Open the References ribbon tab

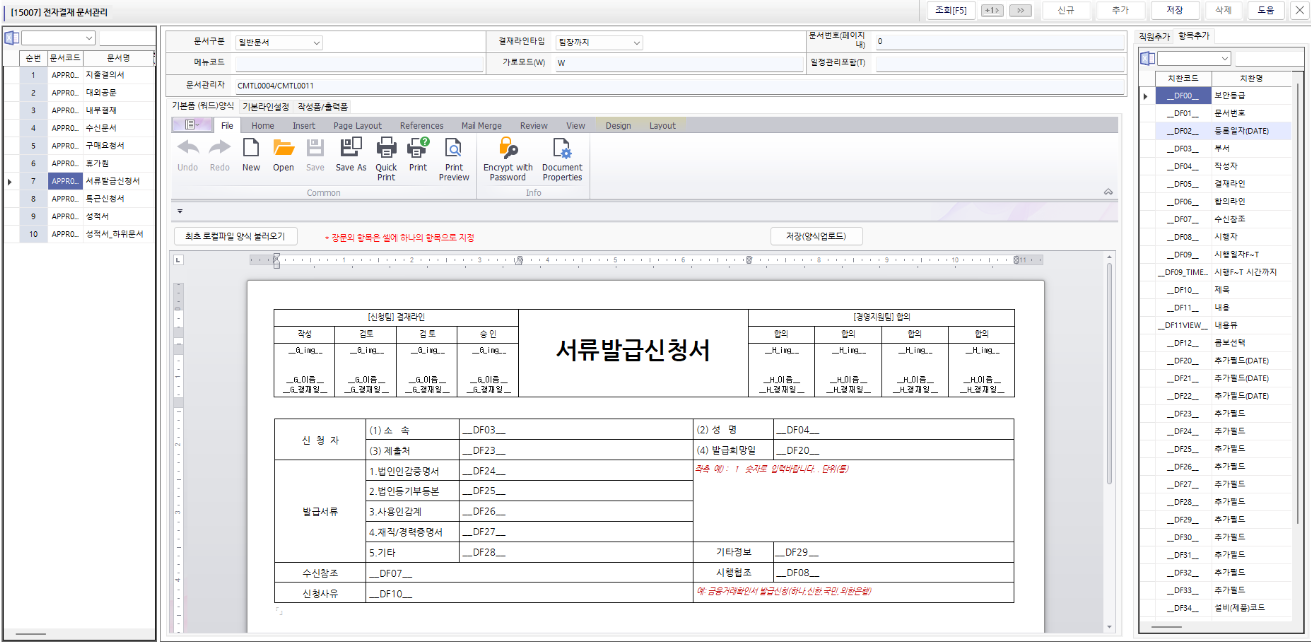coord(422,126)
